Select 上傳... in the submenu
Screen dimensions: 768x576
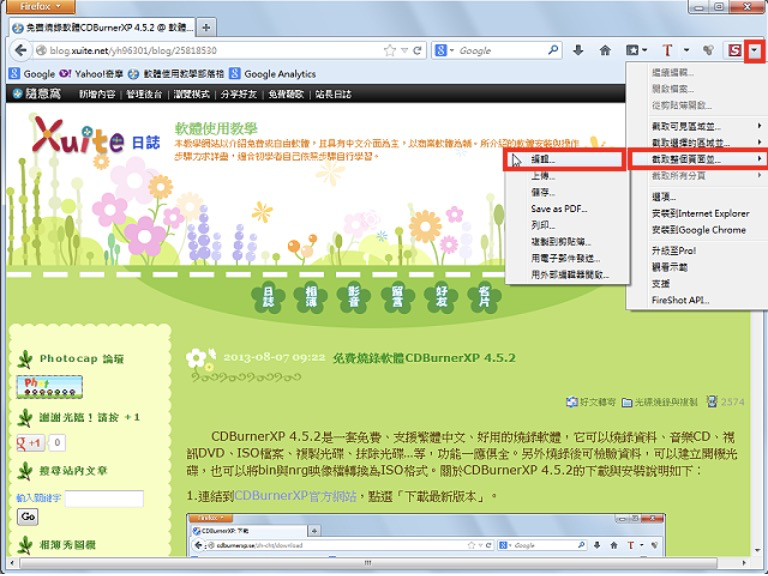(x=567, y=176)
